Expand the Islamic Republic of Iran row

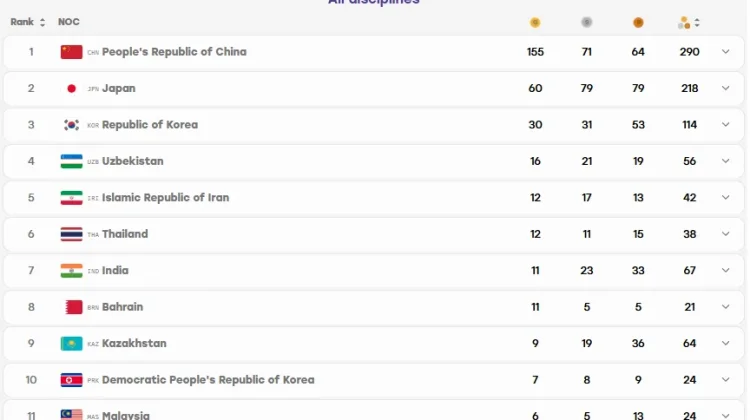726,198
